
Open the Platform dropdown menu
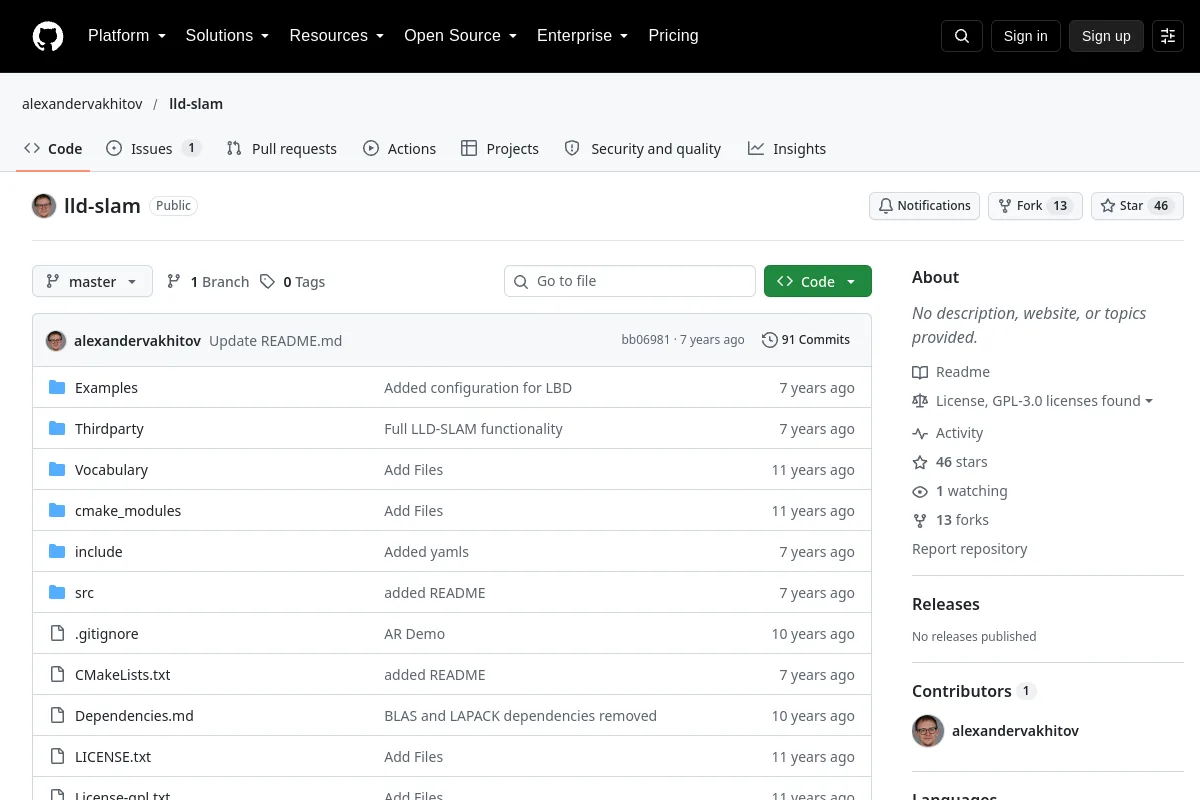pyautogui.click(x=127, y=36)
